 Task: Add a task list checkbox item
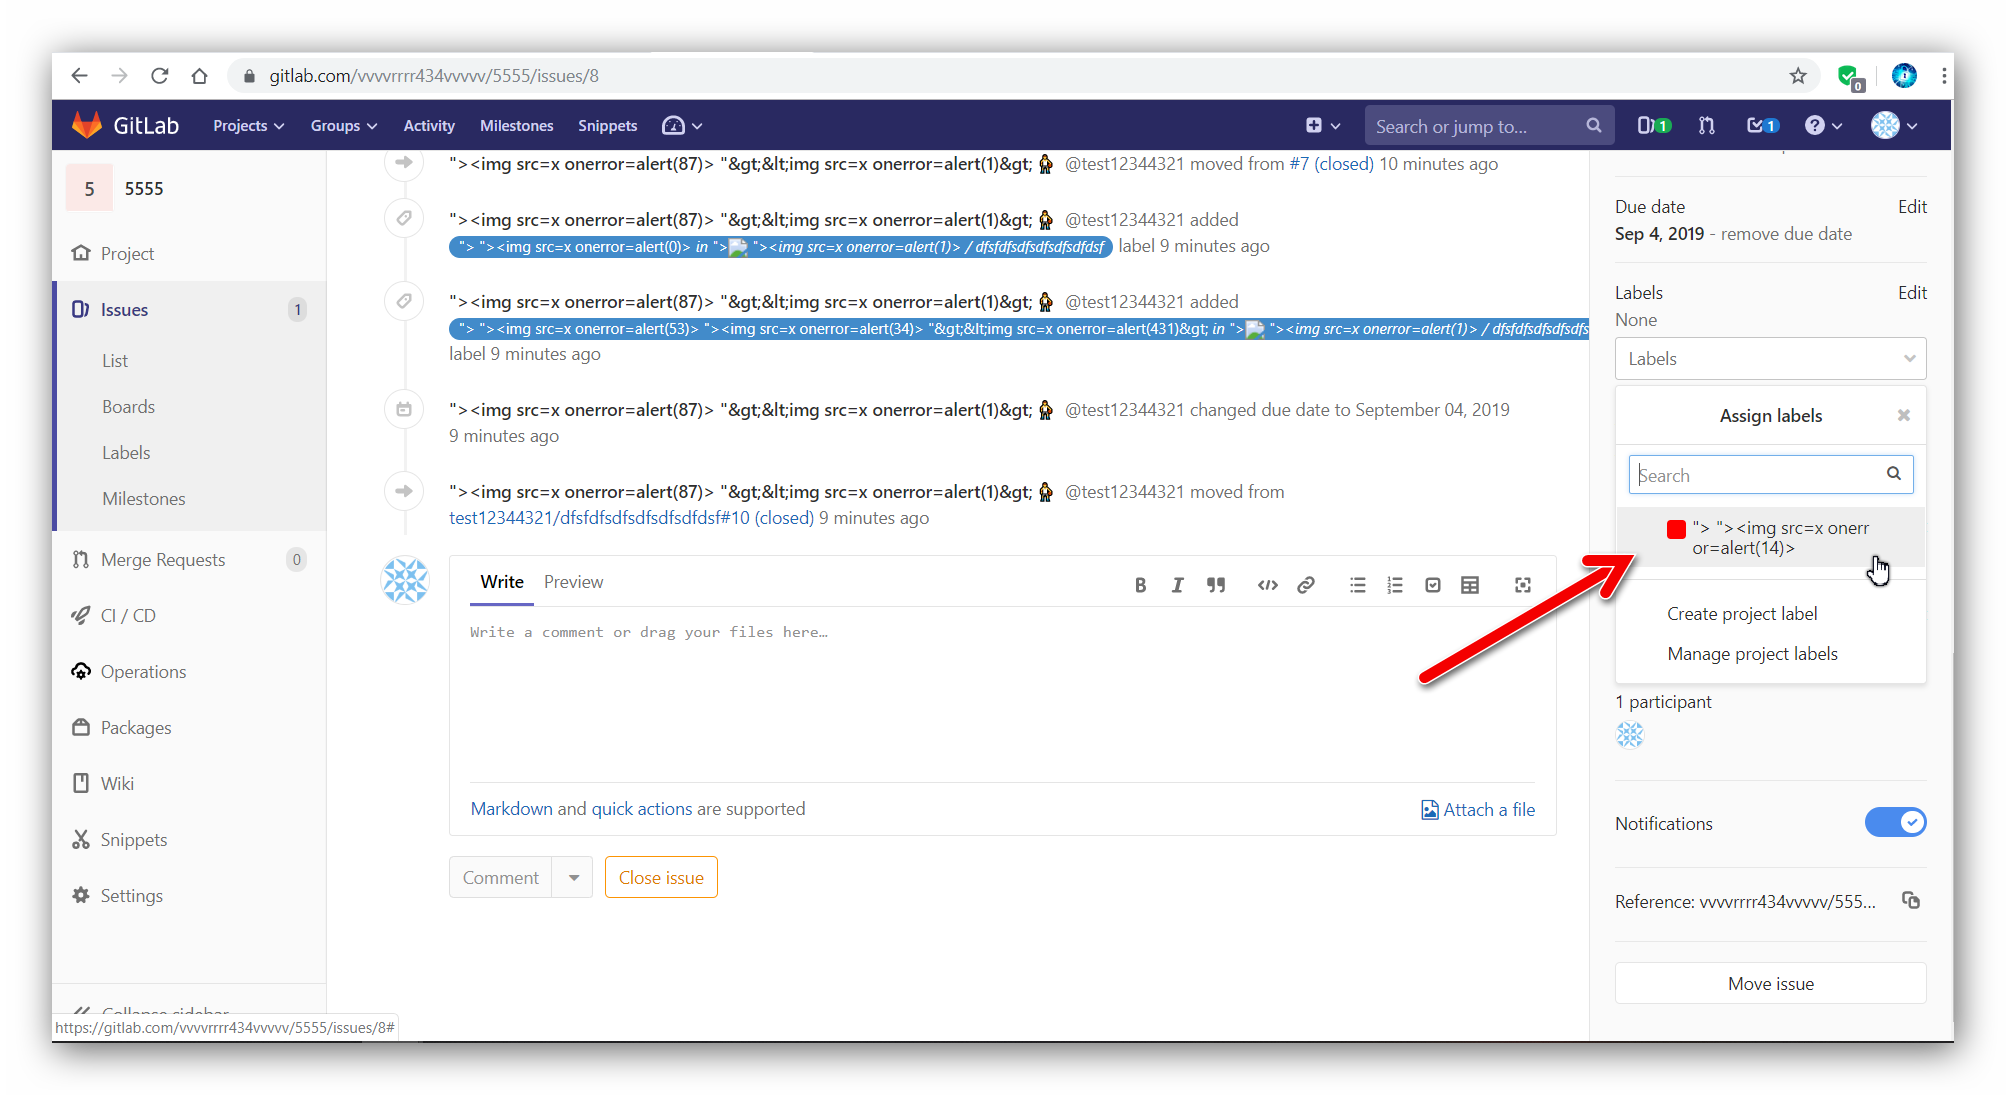[1433, 585]
